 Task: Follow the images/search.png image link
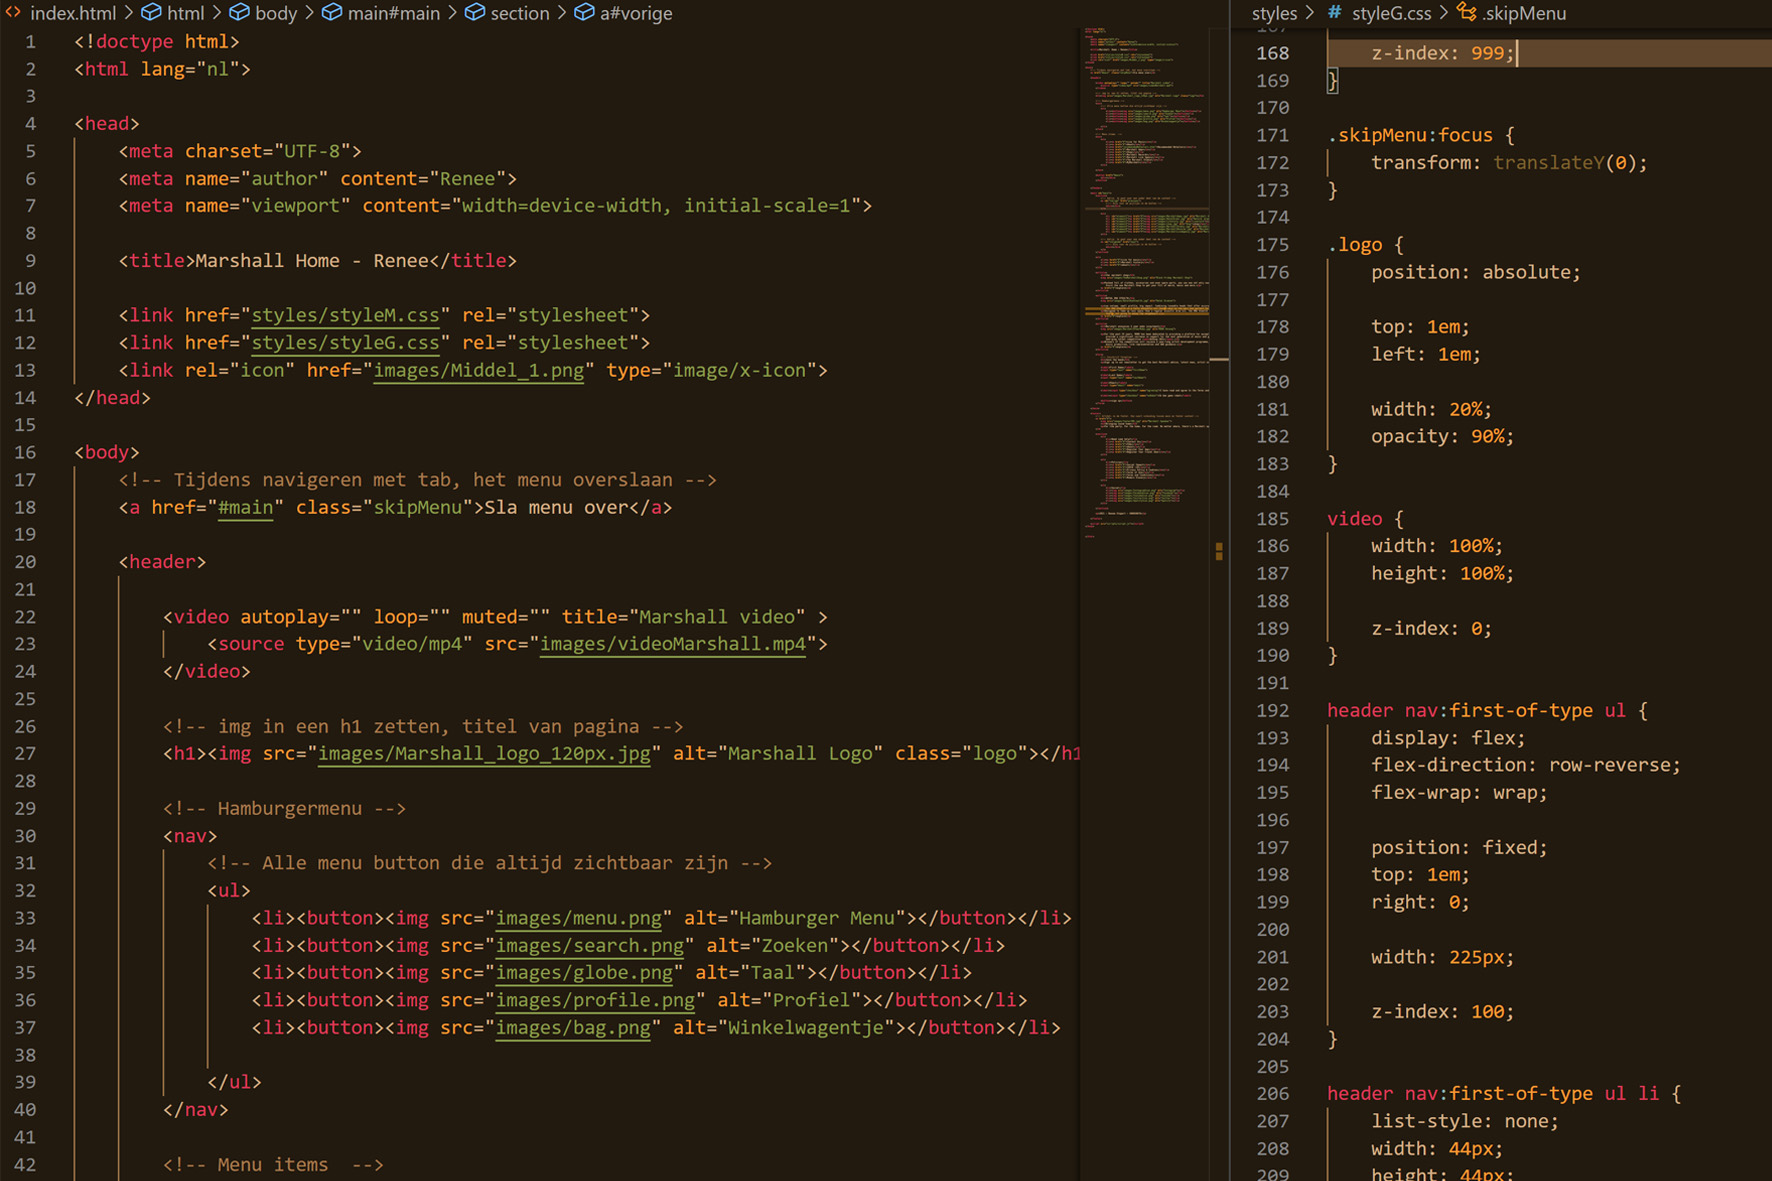pos(590,946)
